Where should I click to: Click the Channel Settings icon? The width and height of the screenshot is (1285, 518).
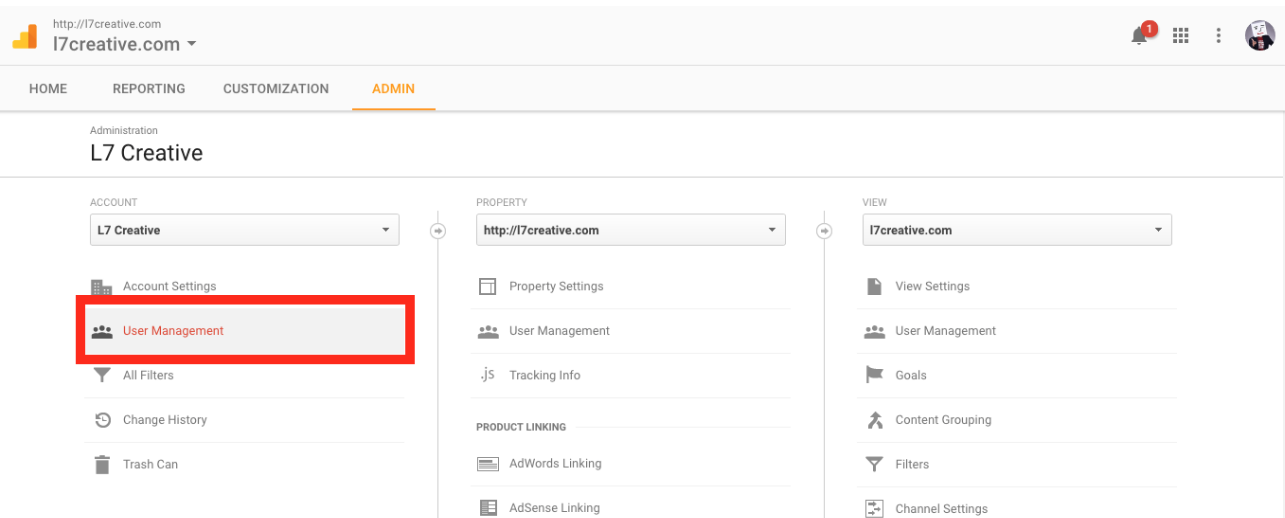pos(874,509)
